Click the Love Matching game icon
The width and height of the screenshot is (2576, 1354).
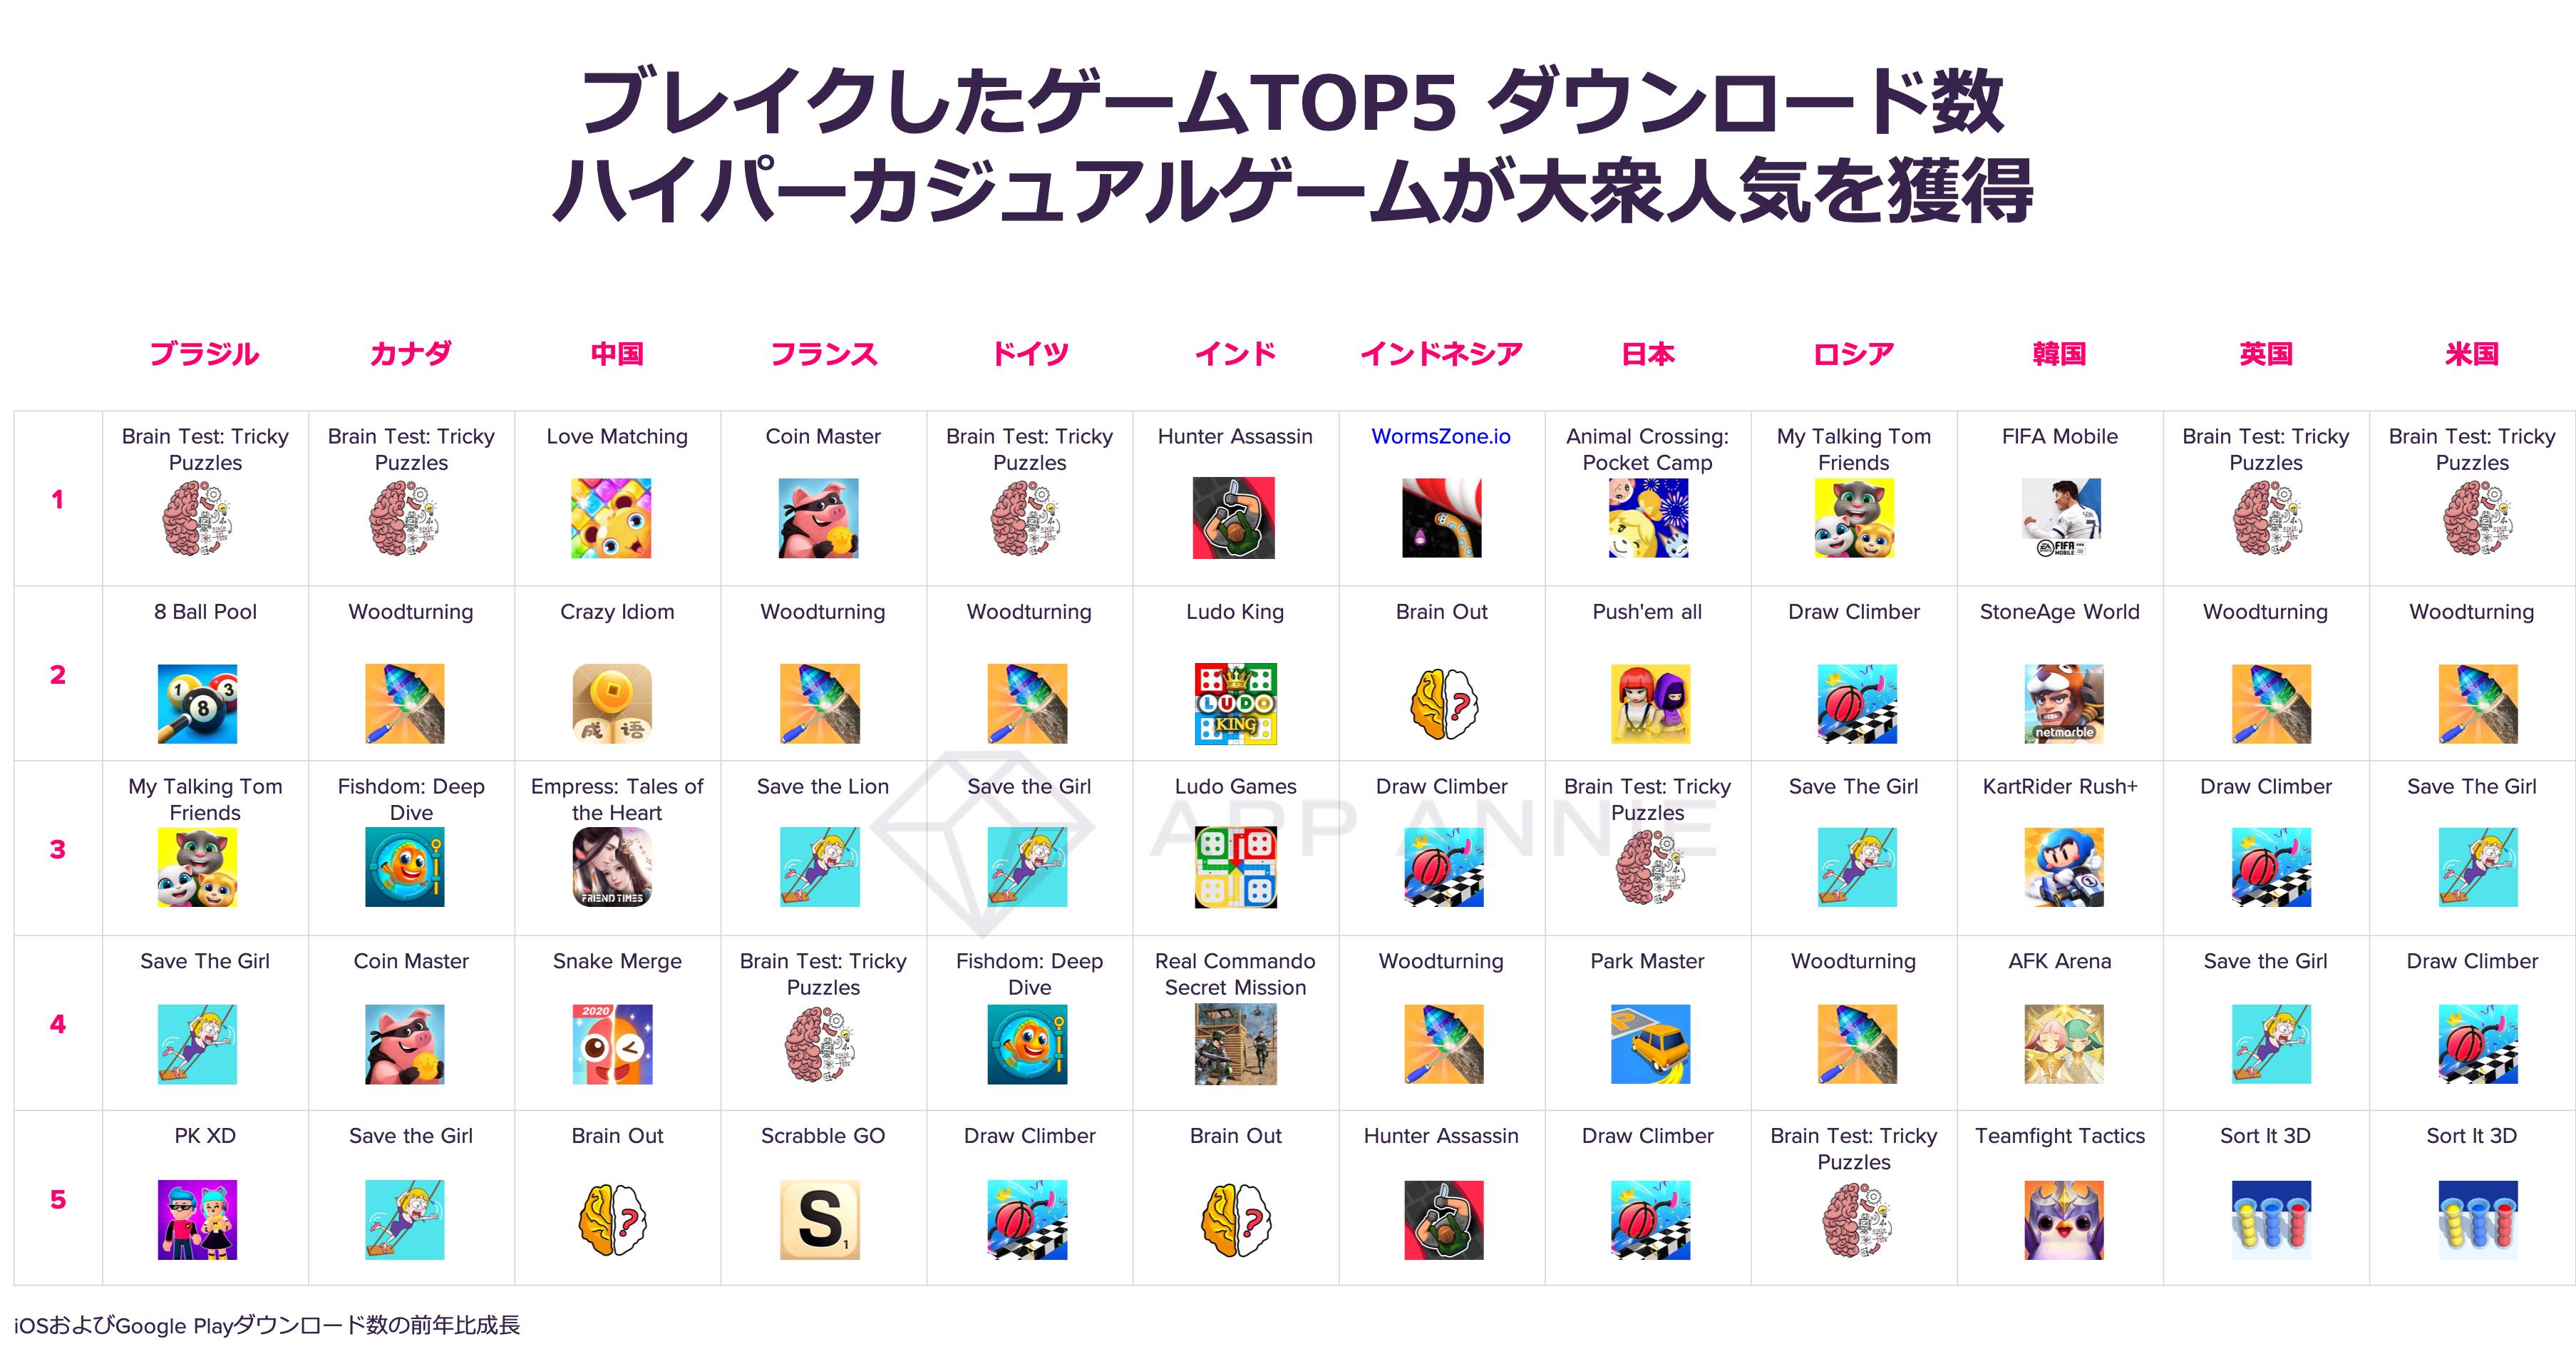point(611,518)
